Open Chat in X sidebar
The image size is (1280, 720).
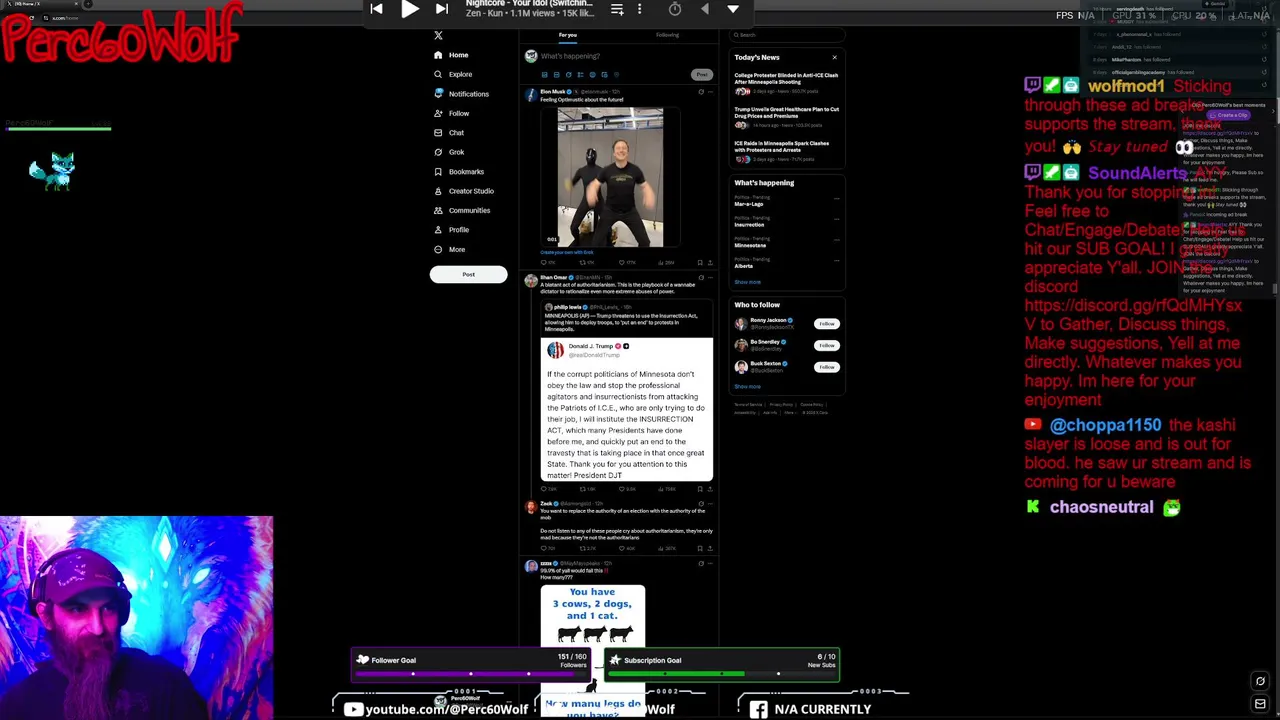point(449,133)
